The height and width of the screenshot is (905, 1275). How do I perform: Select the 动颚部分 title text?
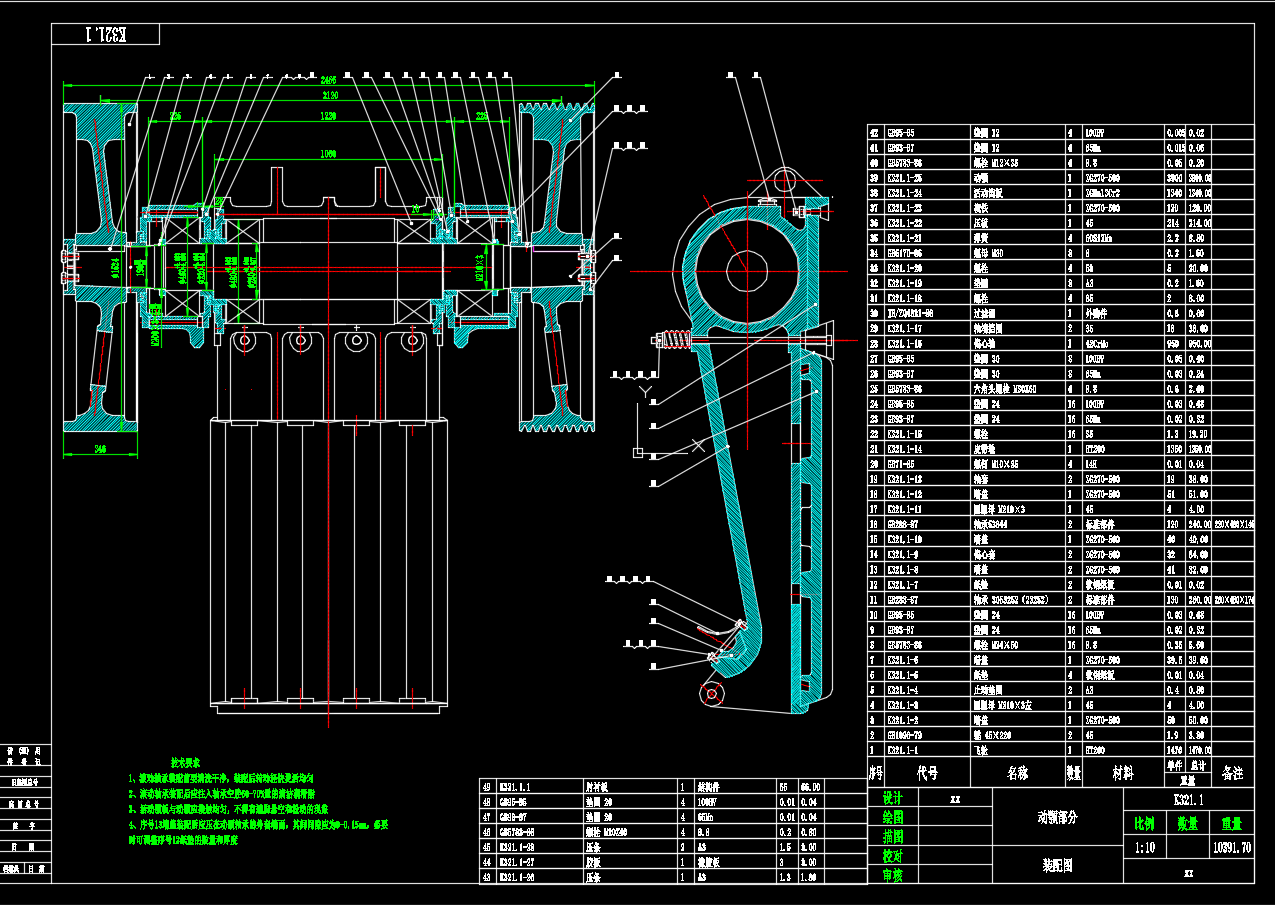(1057, 817)
